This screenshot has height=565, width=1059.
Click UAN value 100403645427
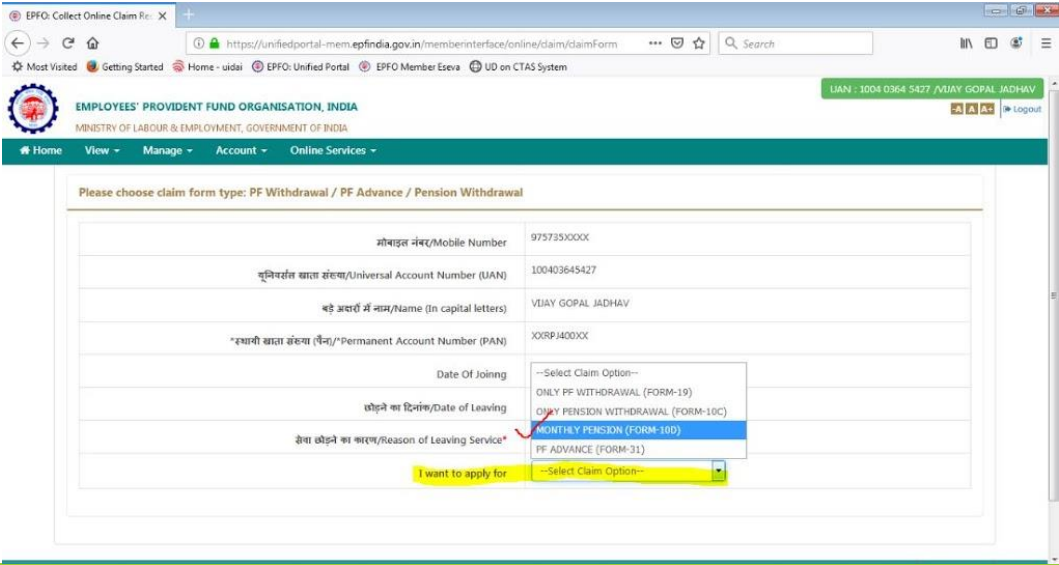point(564,270)
